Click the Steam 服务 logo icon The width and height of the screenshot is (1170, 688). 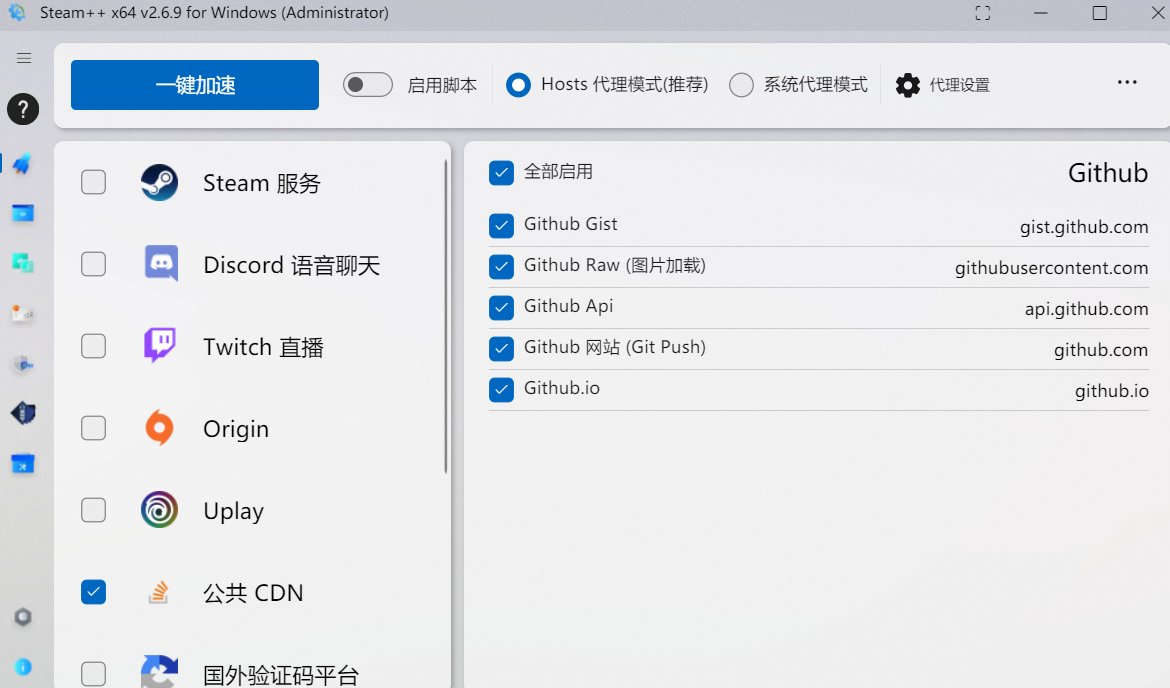point(159,182)
